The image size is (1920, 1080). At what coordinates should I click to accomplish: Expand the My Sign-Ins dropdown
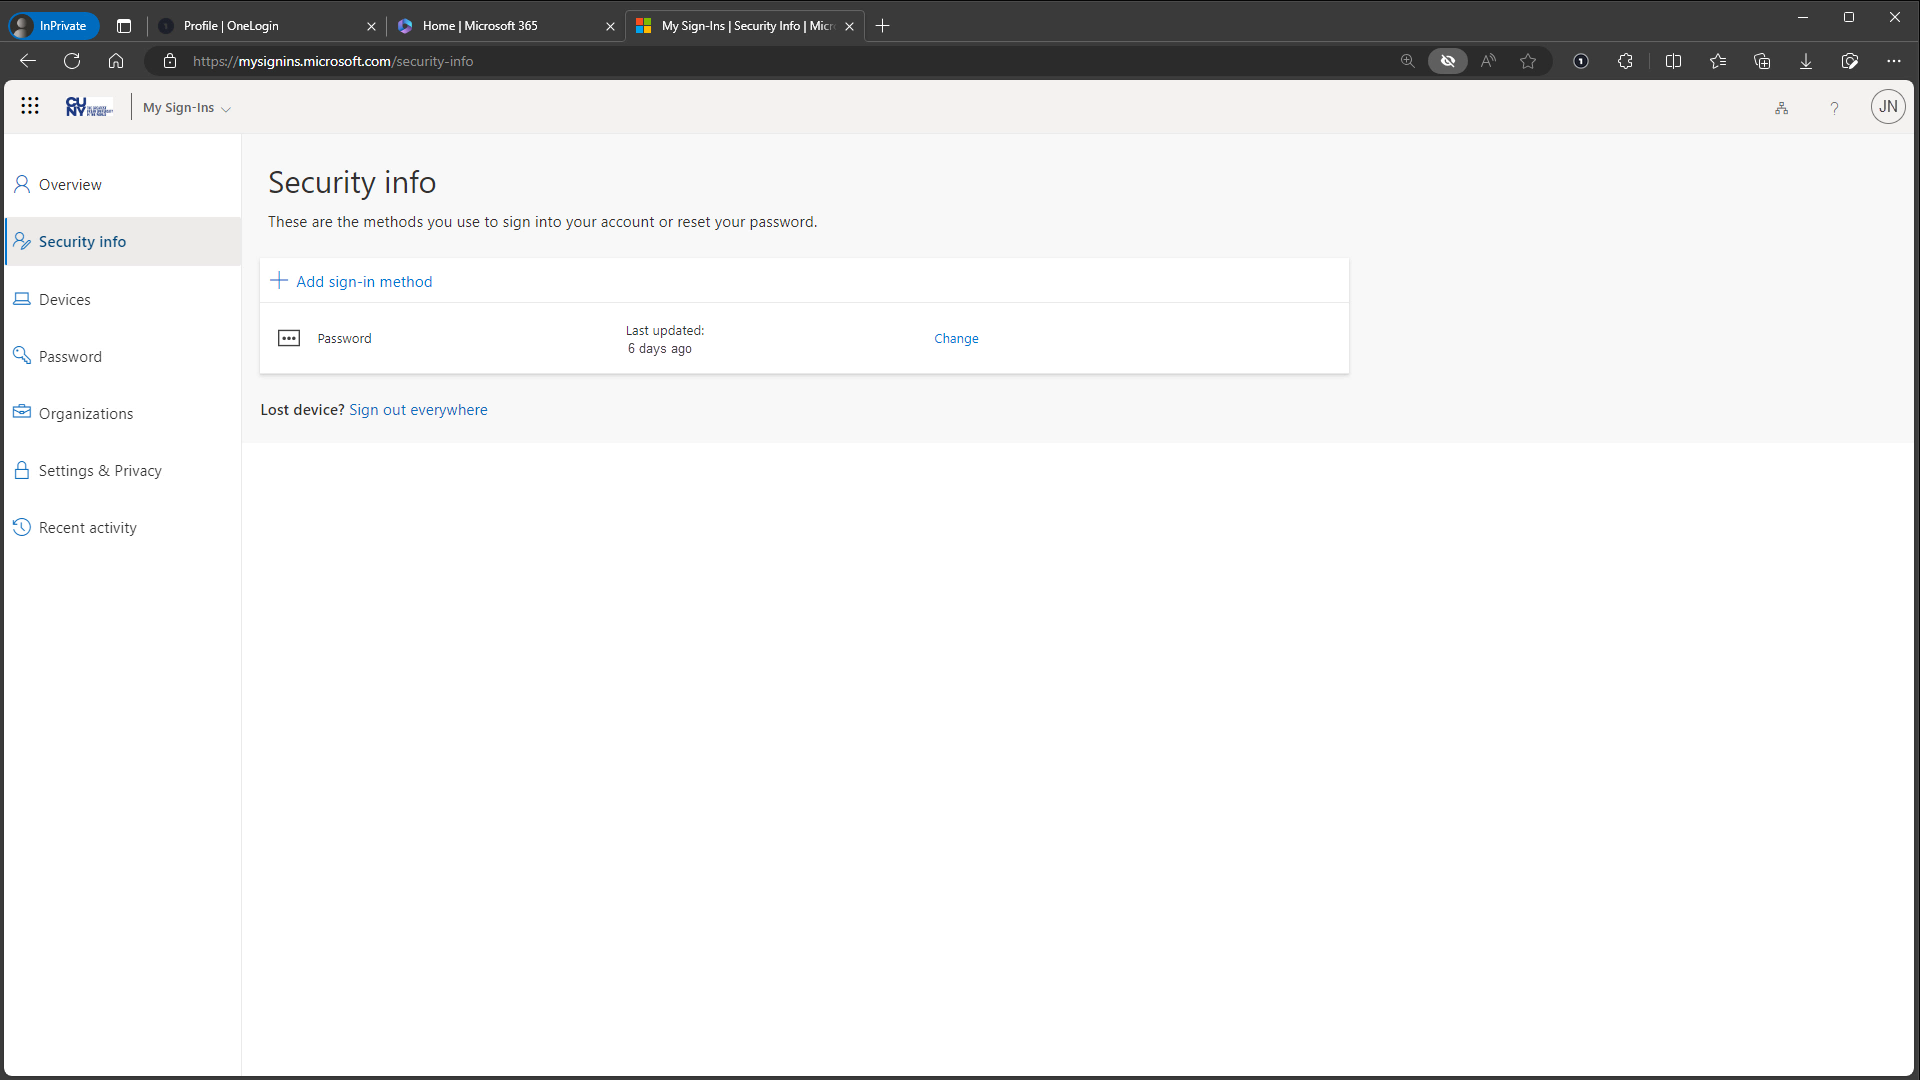[x=187, y=108]
